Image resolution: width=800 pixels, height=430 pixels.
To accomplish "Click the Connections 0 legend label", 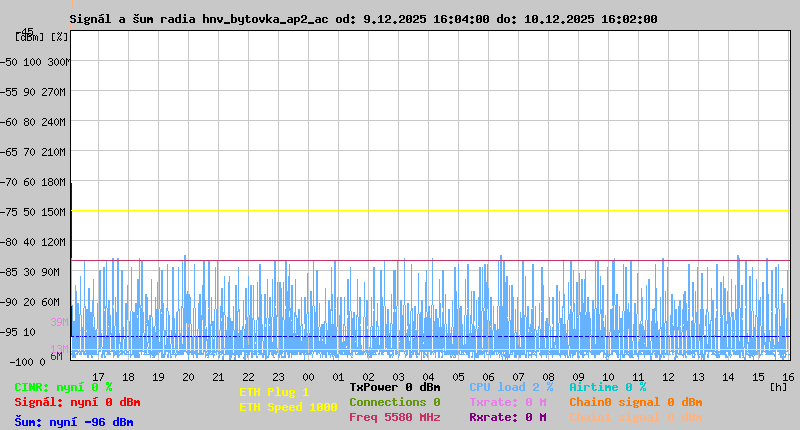I will pyautogui.click(x=394, y=402).
